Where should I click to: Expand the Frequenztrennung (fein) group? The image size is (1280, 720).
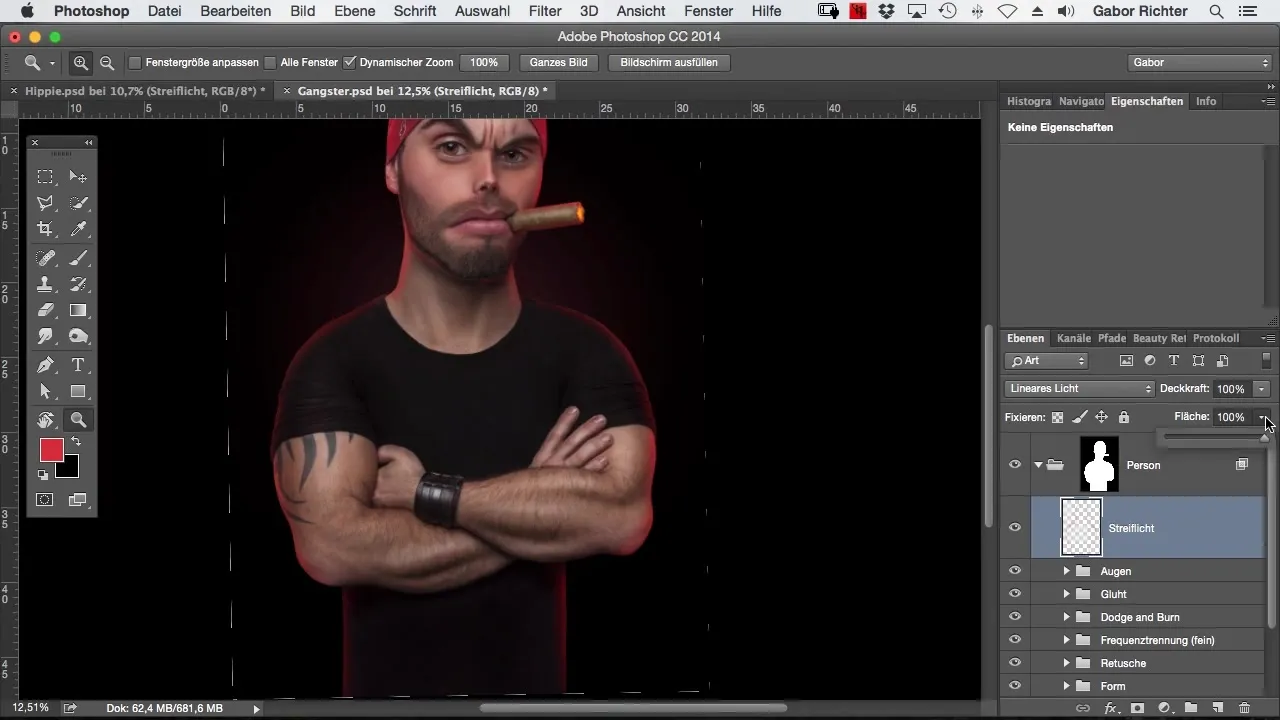1066,640
